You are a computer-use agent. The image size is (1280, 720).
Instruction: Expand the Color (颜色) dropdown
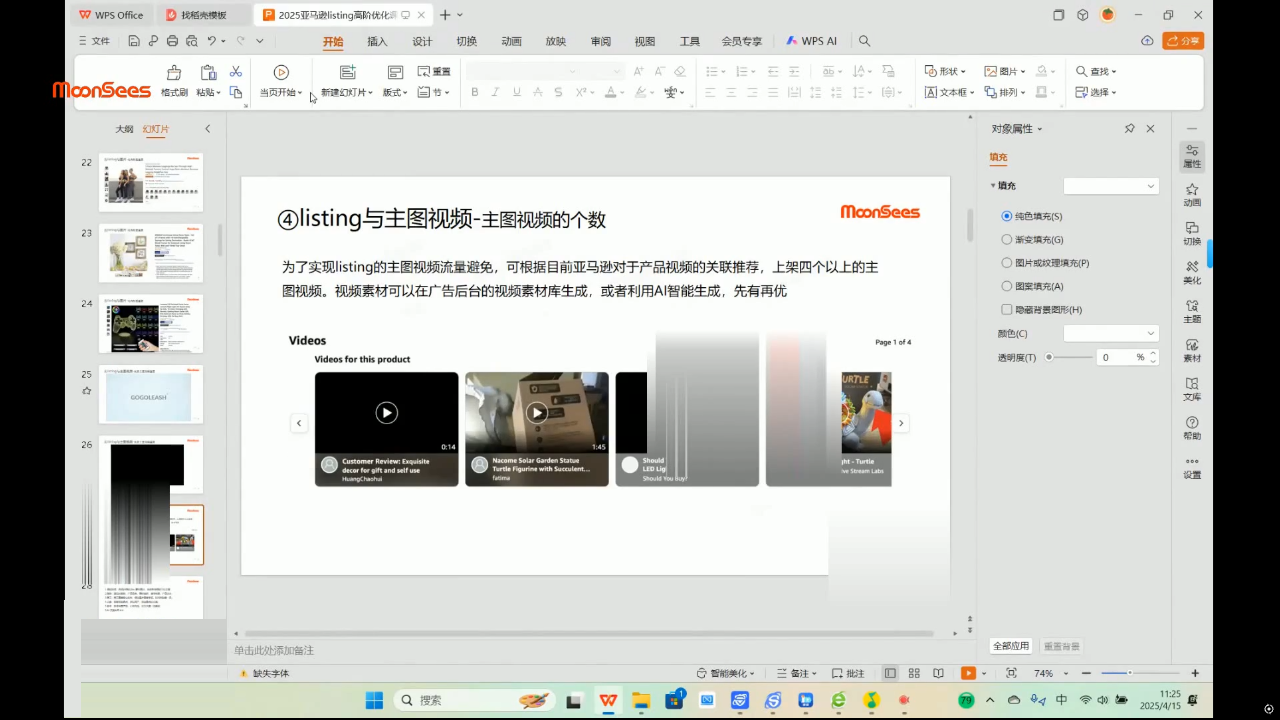pyautogui.click(x=1110, y=333)
